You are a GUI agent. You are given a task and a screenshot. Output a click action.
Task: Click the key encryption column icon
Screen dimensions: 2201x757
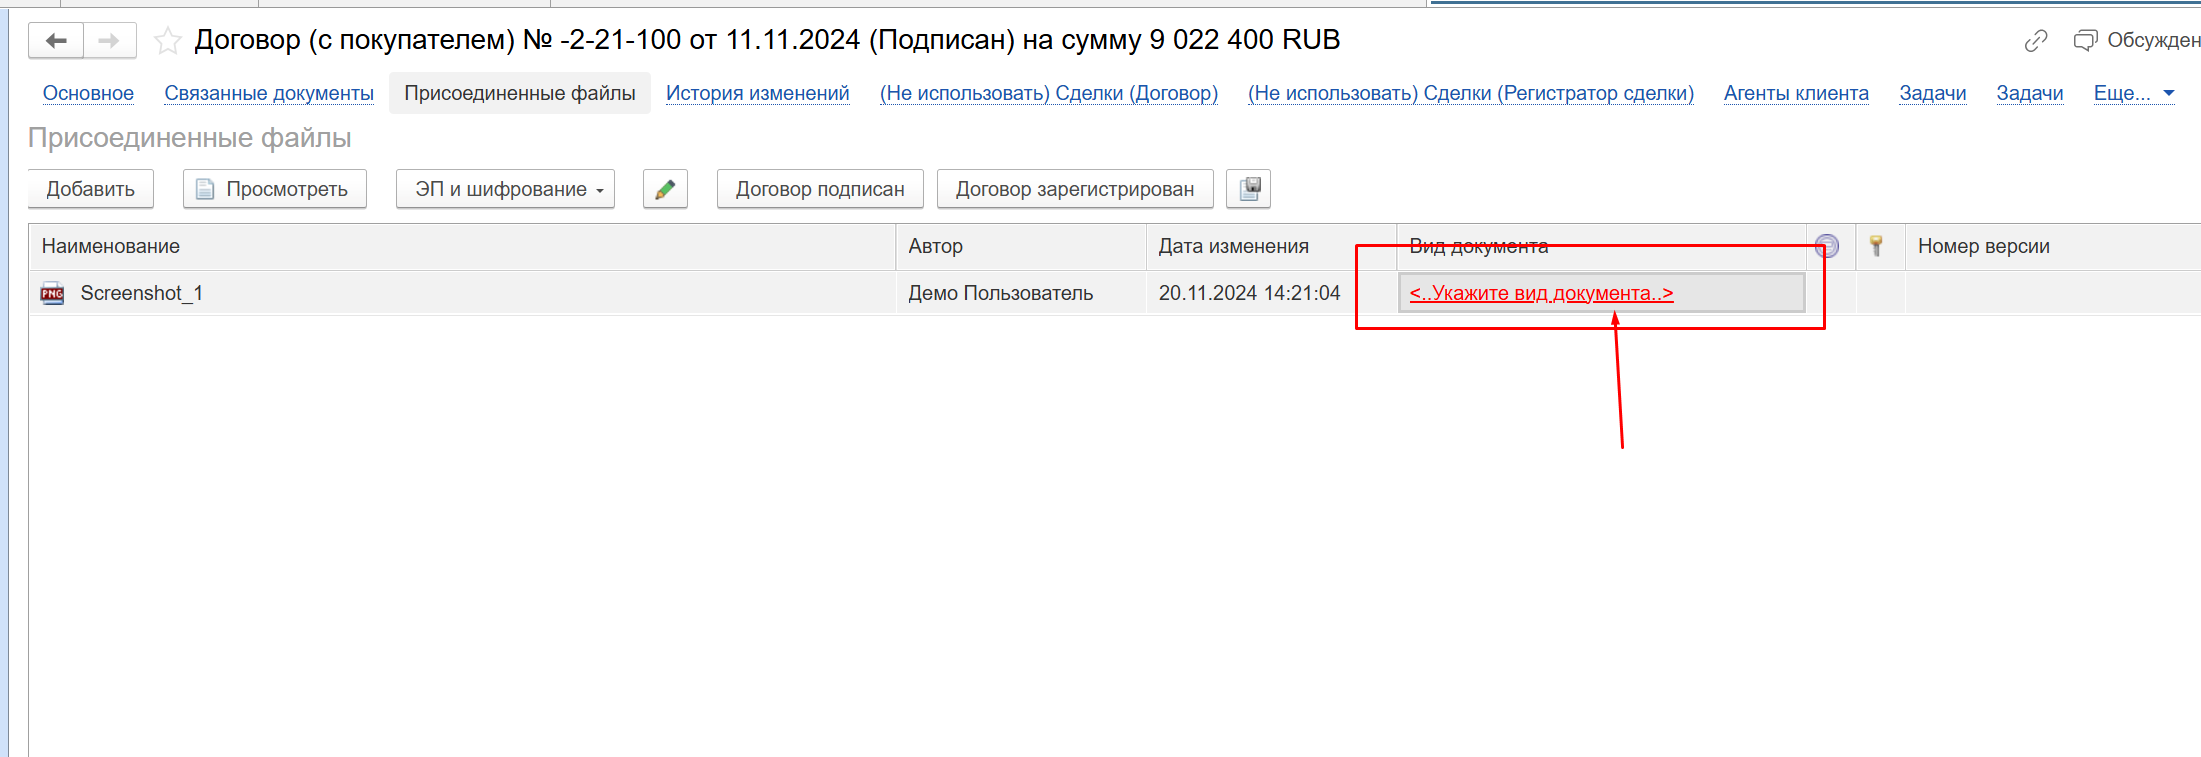(1876, 246)
